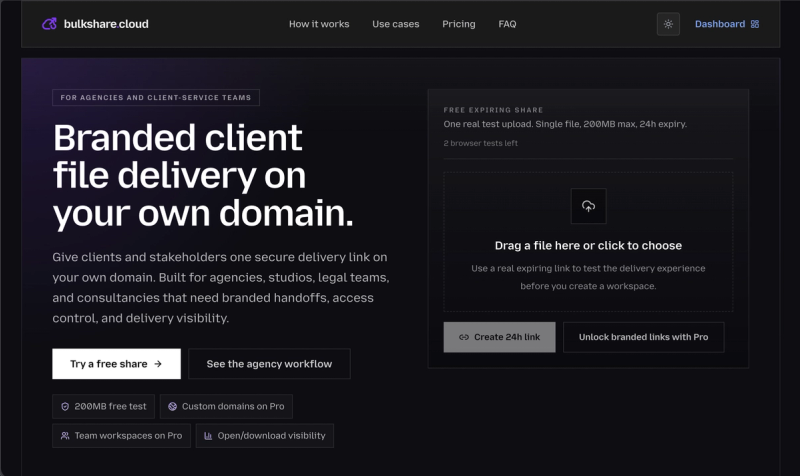Click the Drag a file here or click text

588,245
